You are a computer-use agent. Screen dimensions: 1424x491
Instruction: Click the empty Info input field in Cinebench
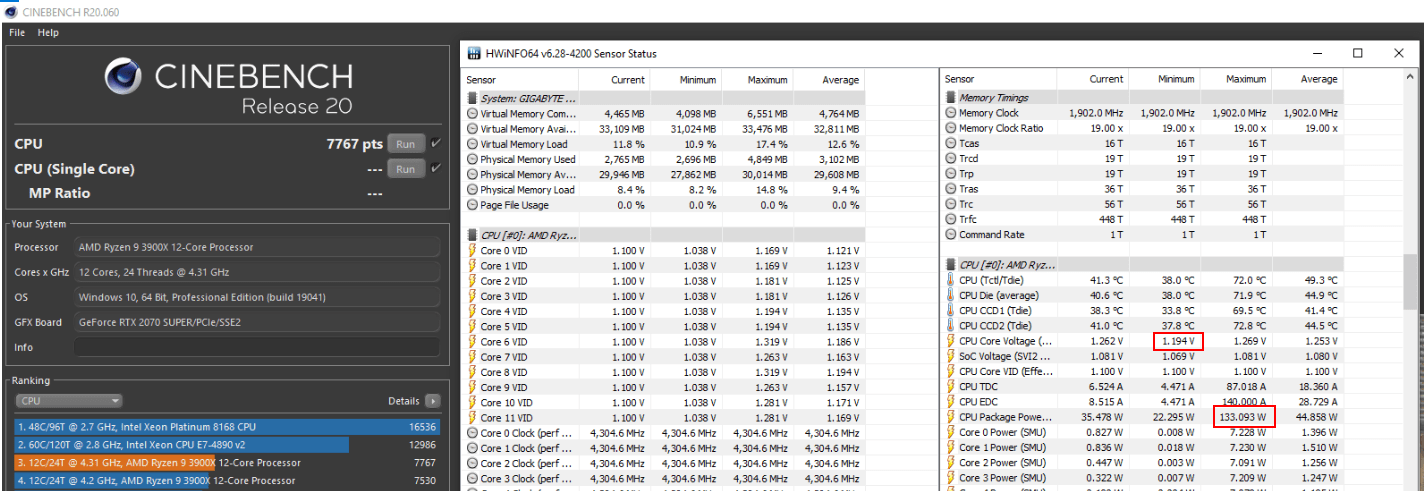(x=256, y=347)
